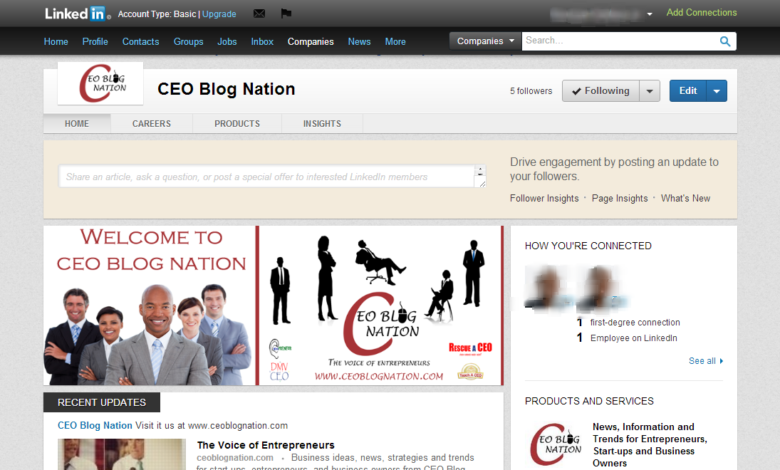This screenshot has width=780, height=470.
Task: Open The Voice of Entrepreneurs article title
Action: pos(265,445)
